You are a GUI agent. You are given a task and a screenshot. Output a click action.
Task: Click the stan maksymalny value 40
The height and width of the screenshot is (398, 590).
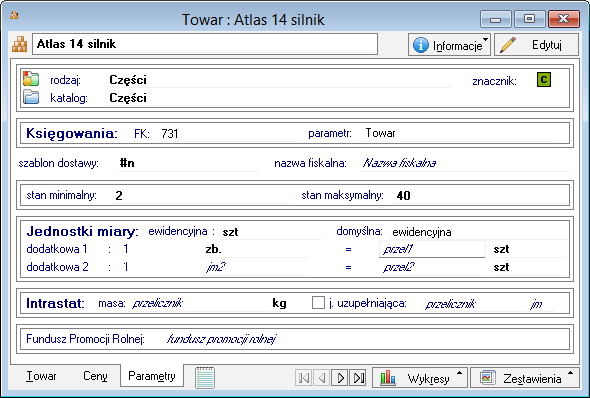pyautogui.click(x=403, y=196)
